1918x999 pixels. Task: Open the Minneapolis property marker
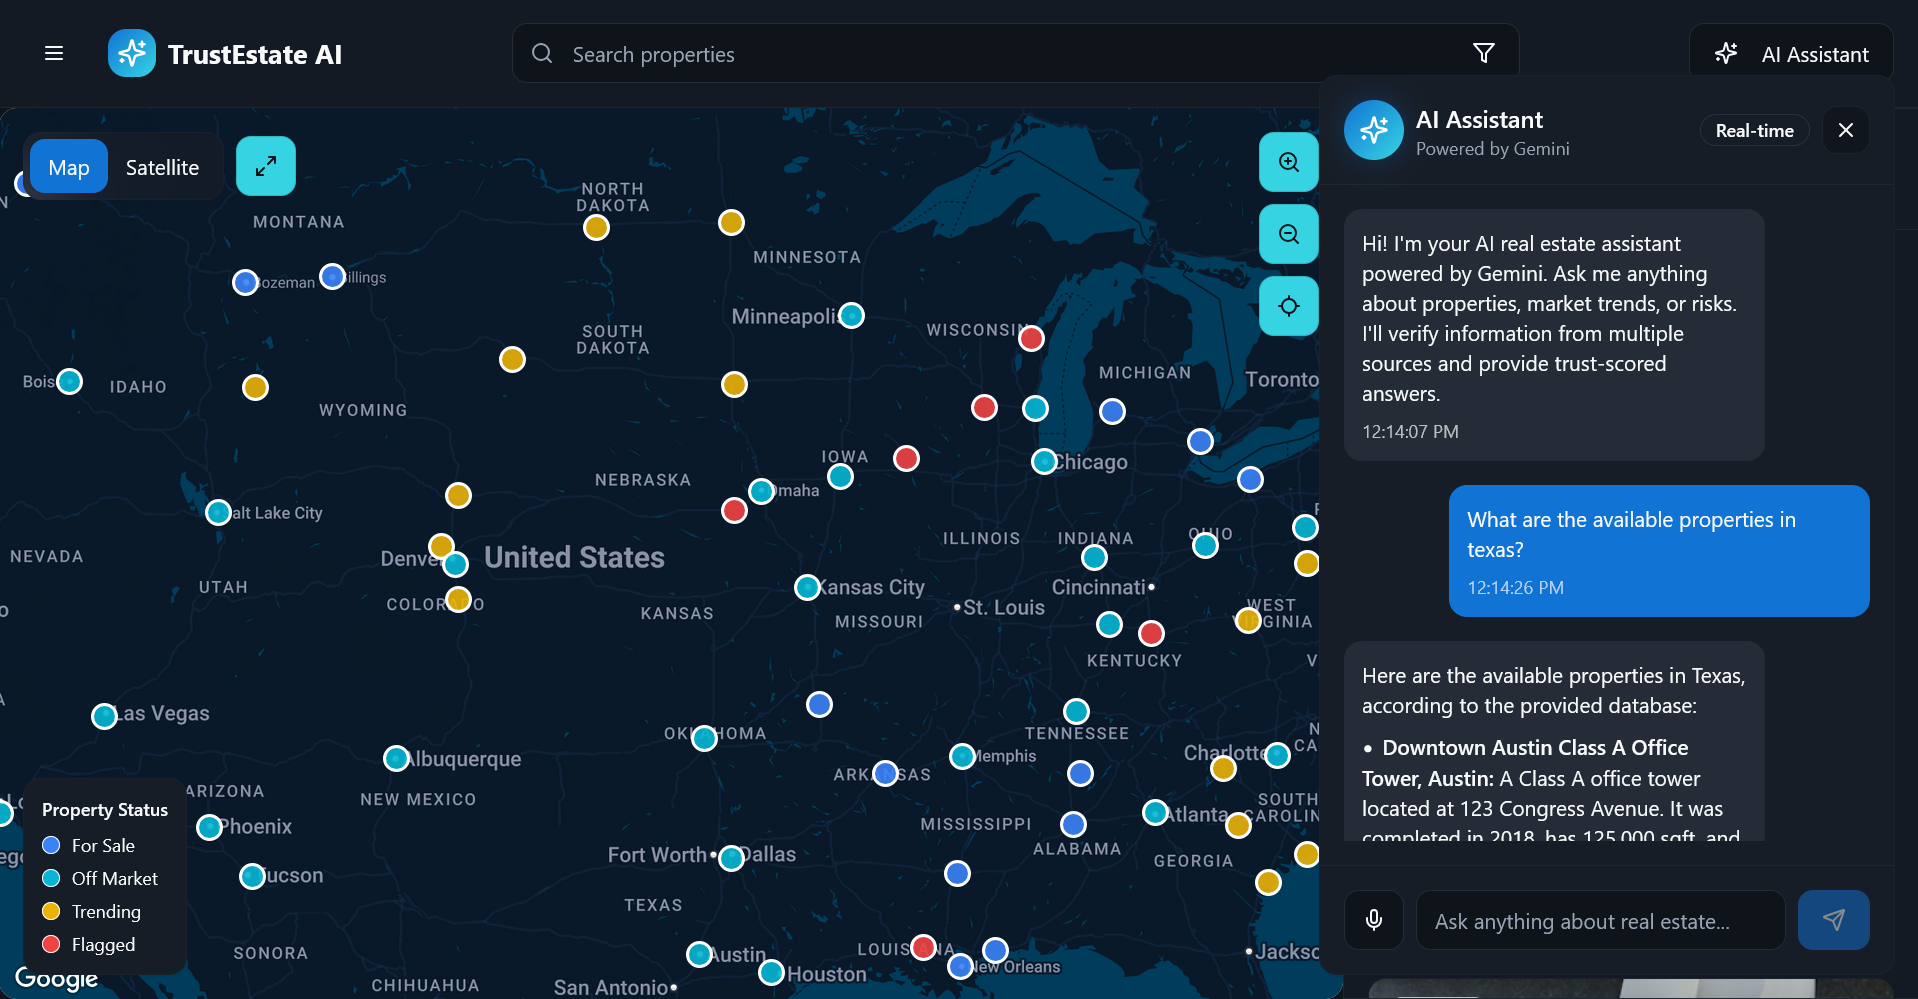click(851, 315)
